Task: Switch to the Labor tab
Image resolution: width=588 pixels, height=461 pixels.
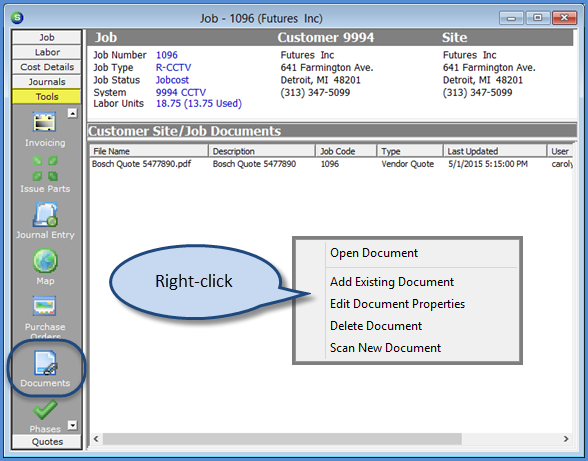Action: (47, 52)
